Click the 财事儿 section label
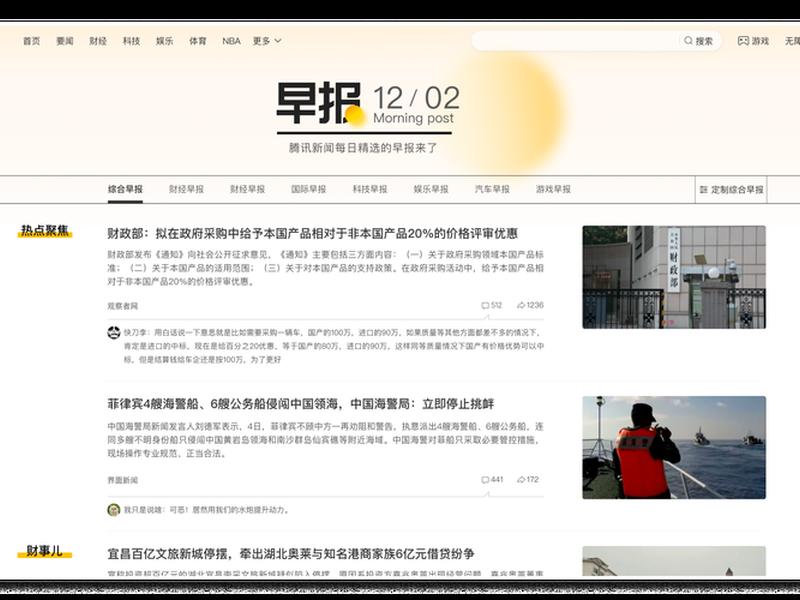Viewport: 800px width, 600px height. pyautogui.click(x=45, y=551)
